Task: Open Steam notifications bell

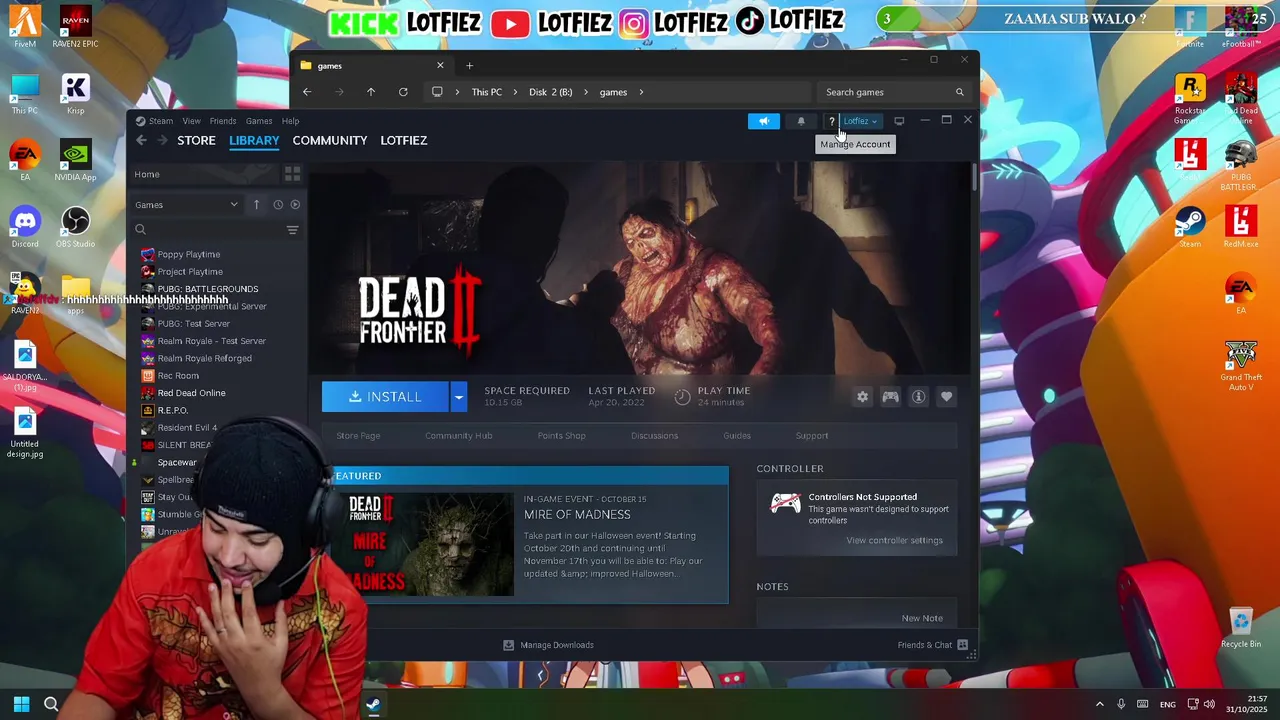Action: pyautogui.click(x=801, y=121)
